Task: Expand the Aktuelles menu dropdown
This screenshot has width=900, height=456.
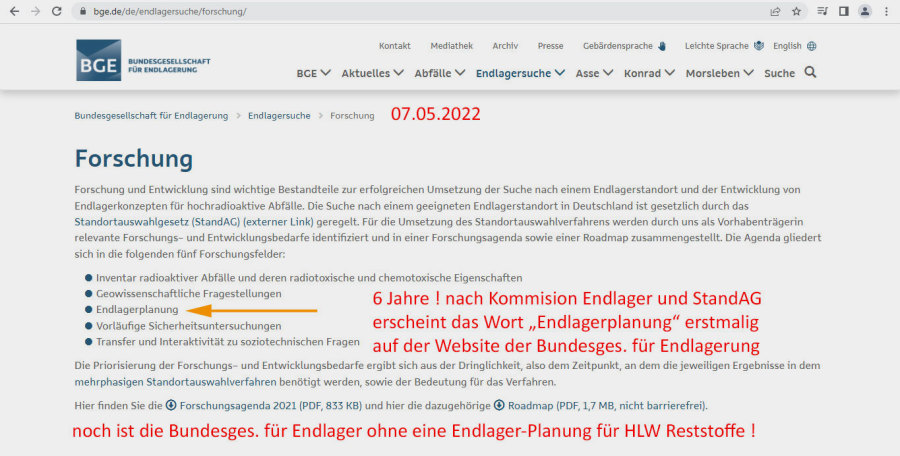Action: pyautogui.click(x=372, y=73)
